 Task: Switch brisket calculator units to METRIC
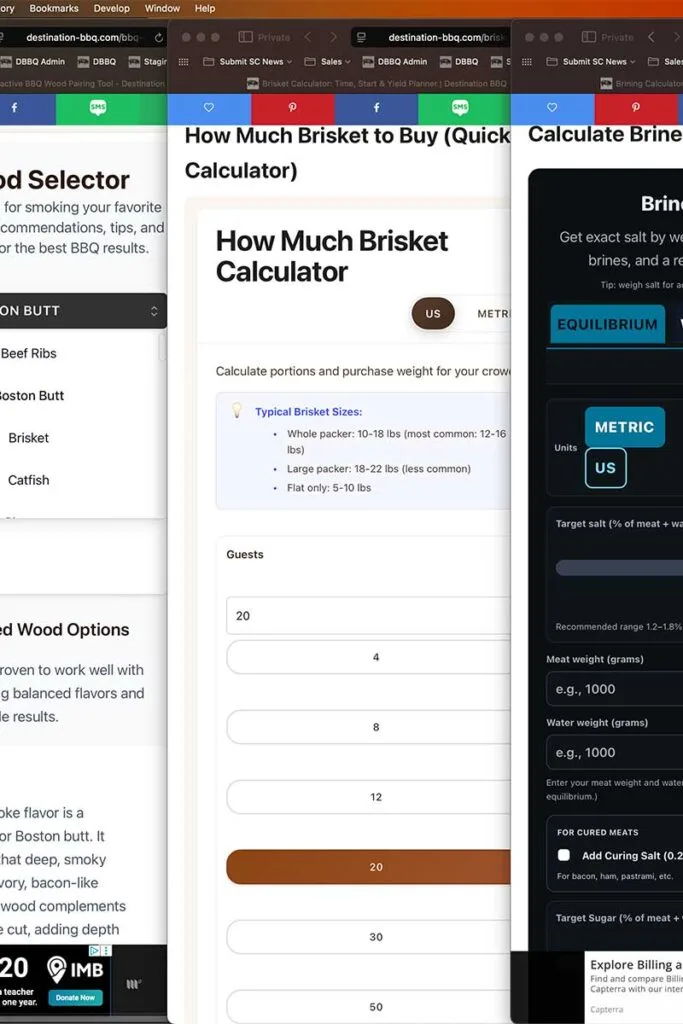coord(497,313)
